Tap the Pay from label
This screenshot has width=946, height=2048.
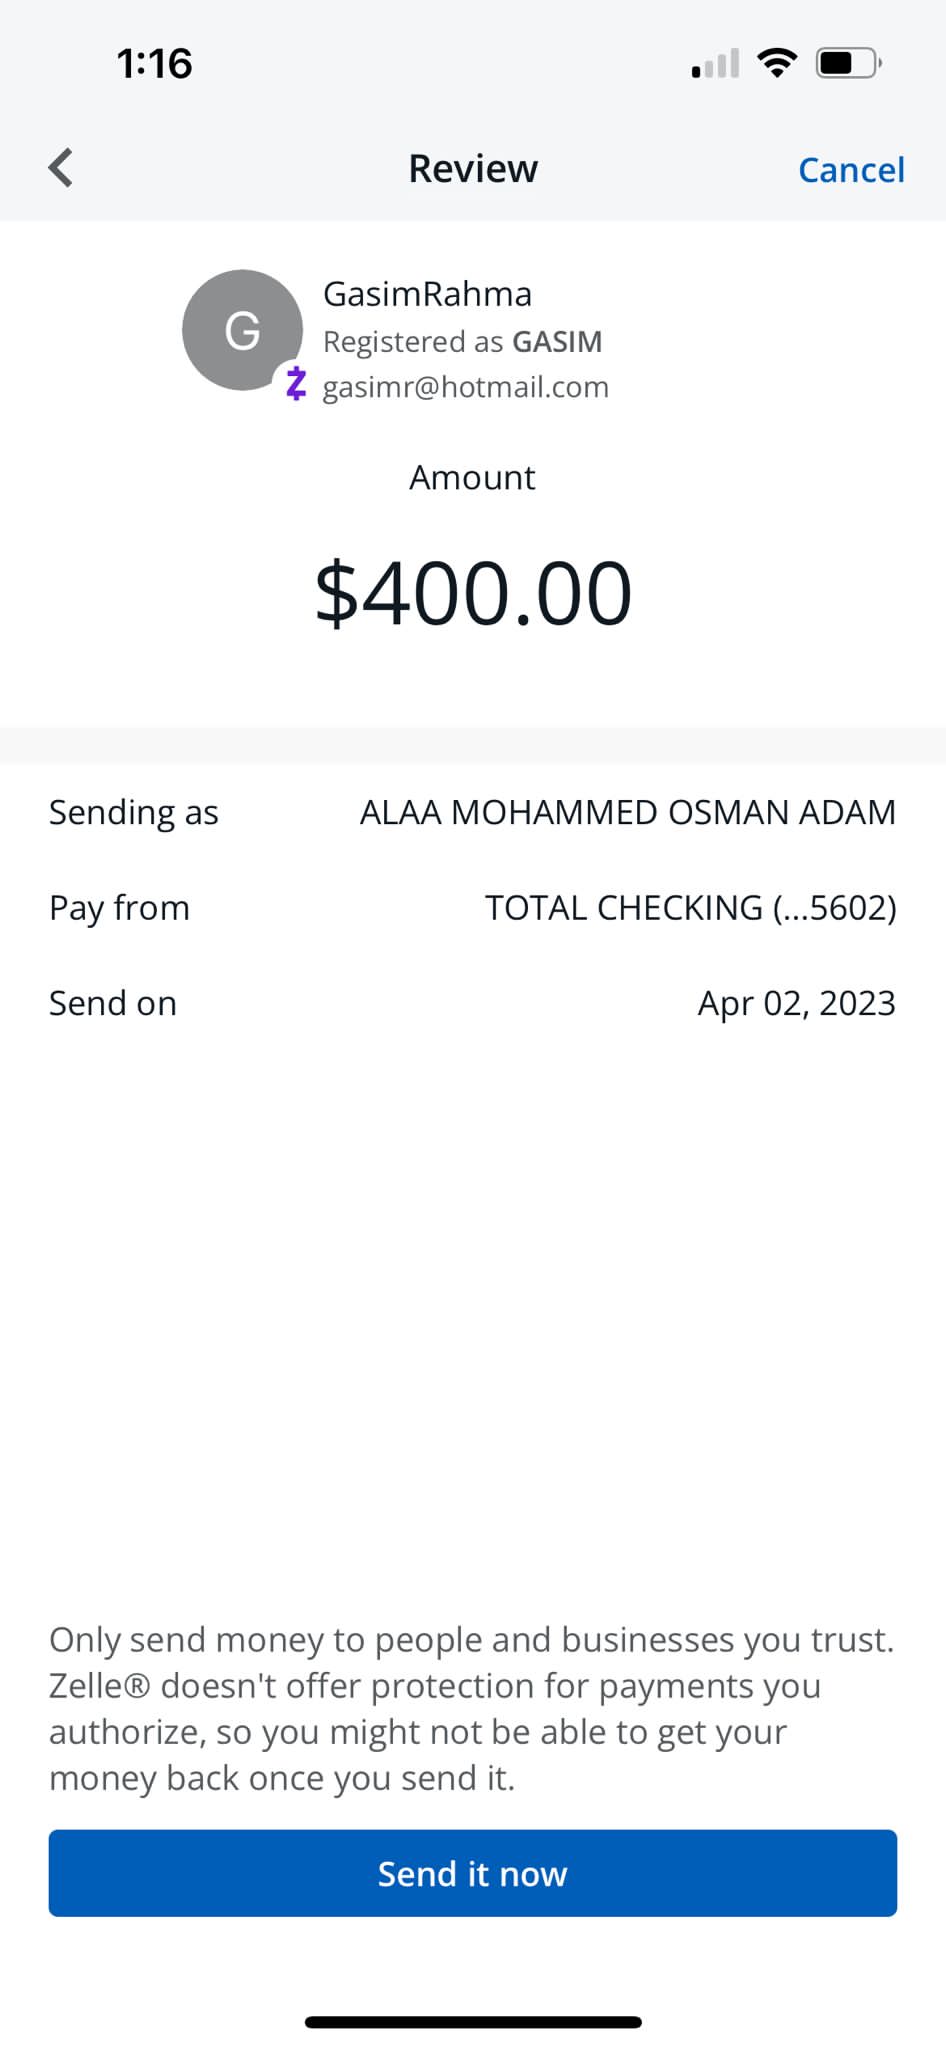[x=119, y=908]
